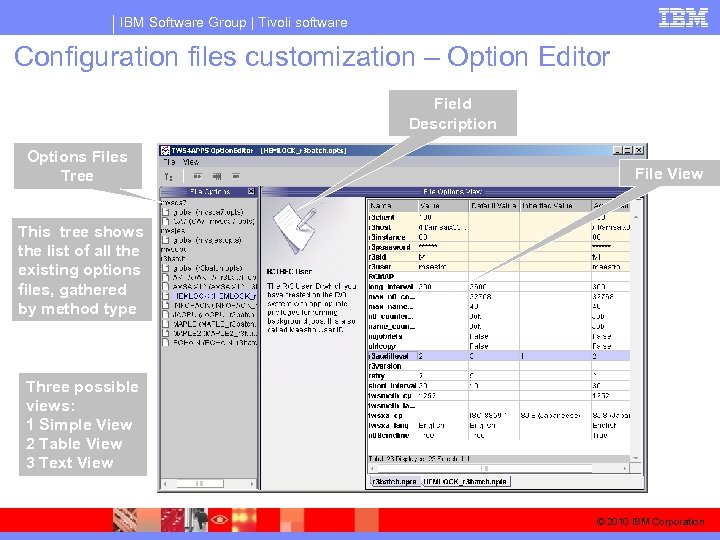Click the Default Value column header
Image resolution: width=720 pixels, height=540 pixels.
pyautogui.click(x=494, y=206)
